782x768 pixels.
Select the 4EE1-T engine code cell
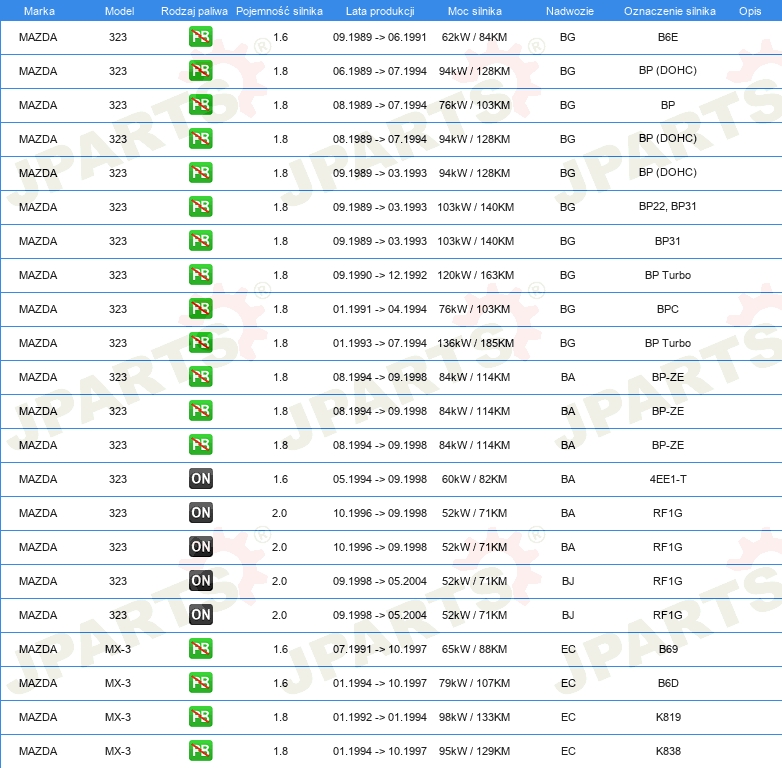[668, 479]
